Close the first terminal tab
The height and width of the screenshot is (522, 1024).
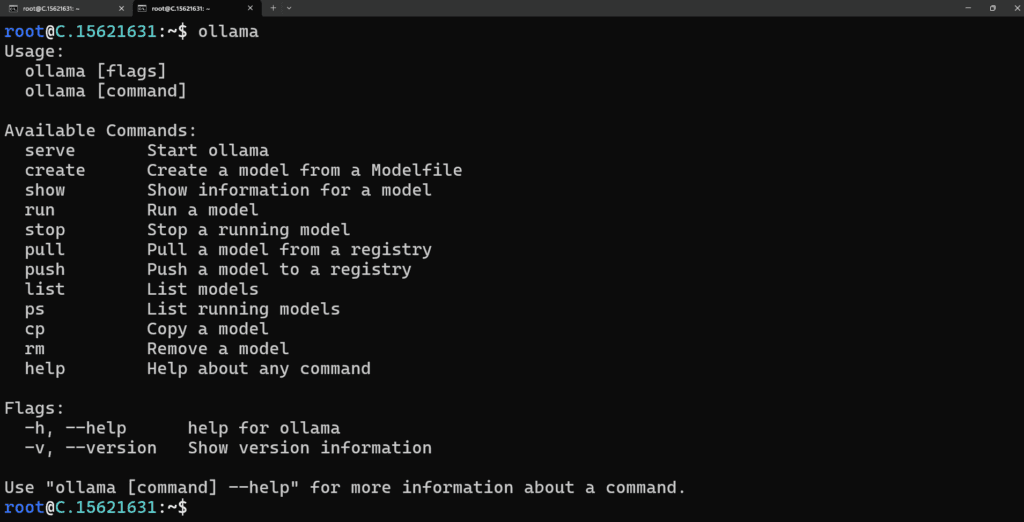point(121,8)
